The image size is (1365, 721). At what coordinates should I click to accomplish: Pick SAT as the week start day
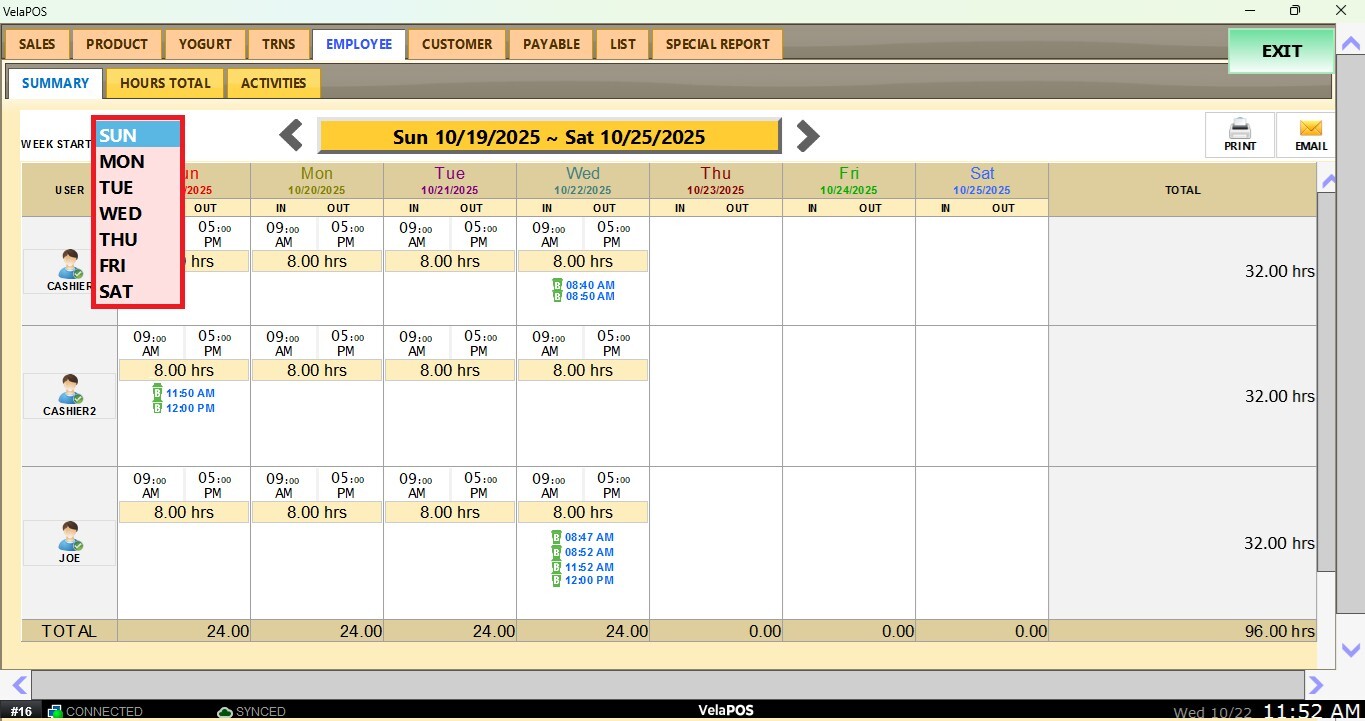click(116, 292)
